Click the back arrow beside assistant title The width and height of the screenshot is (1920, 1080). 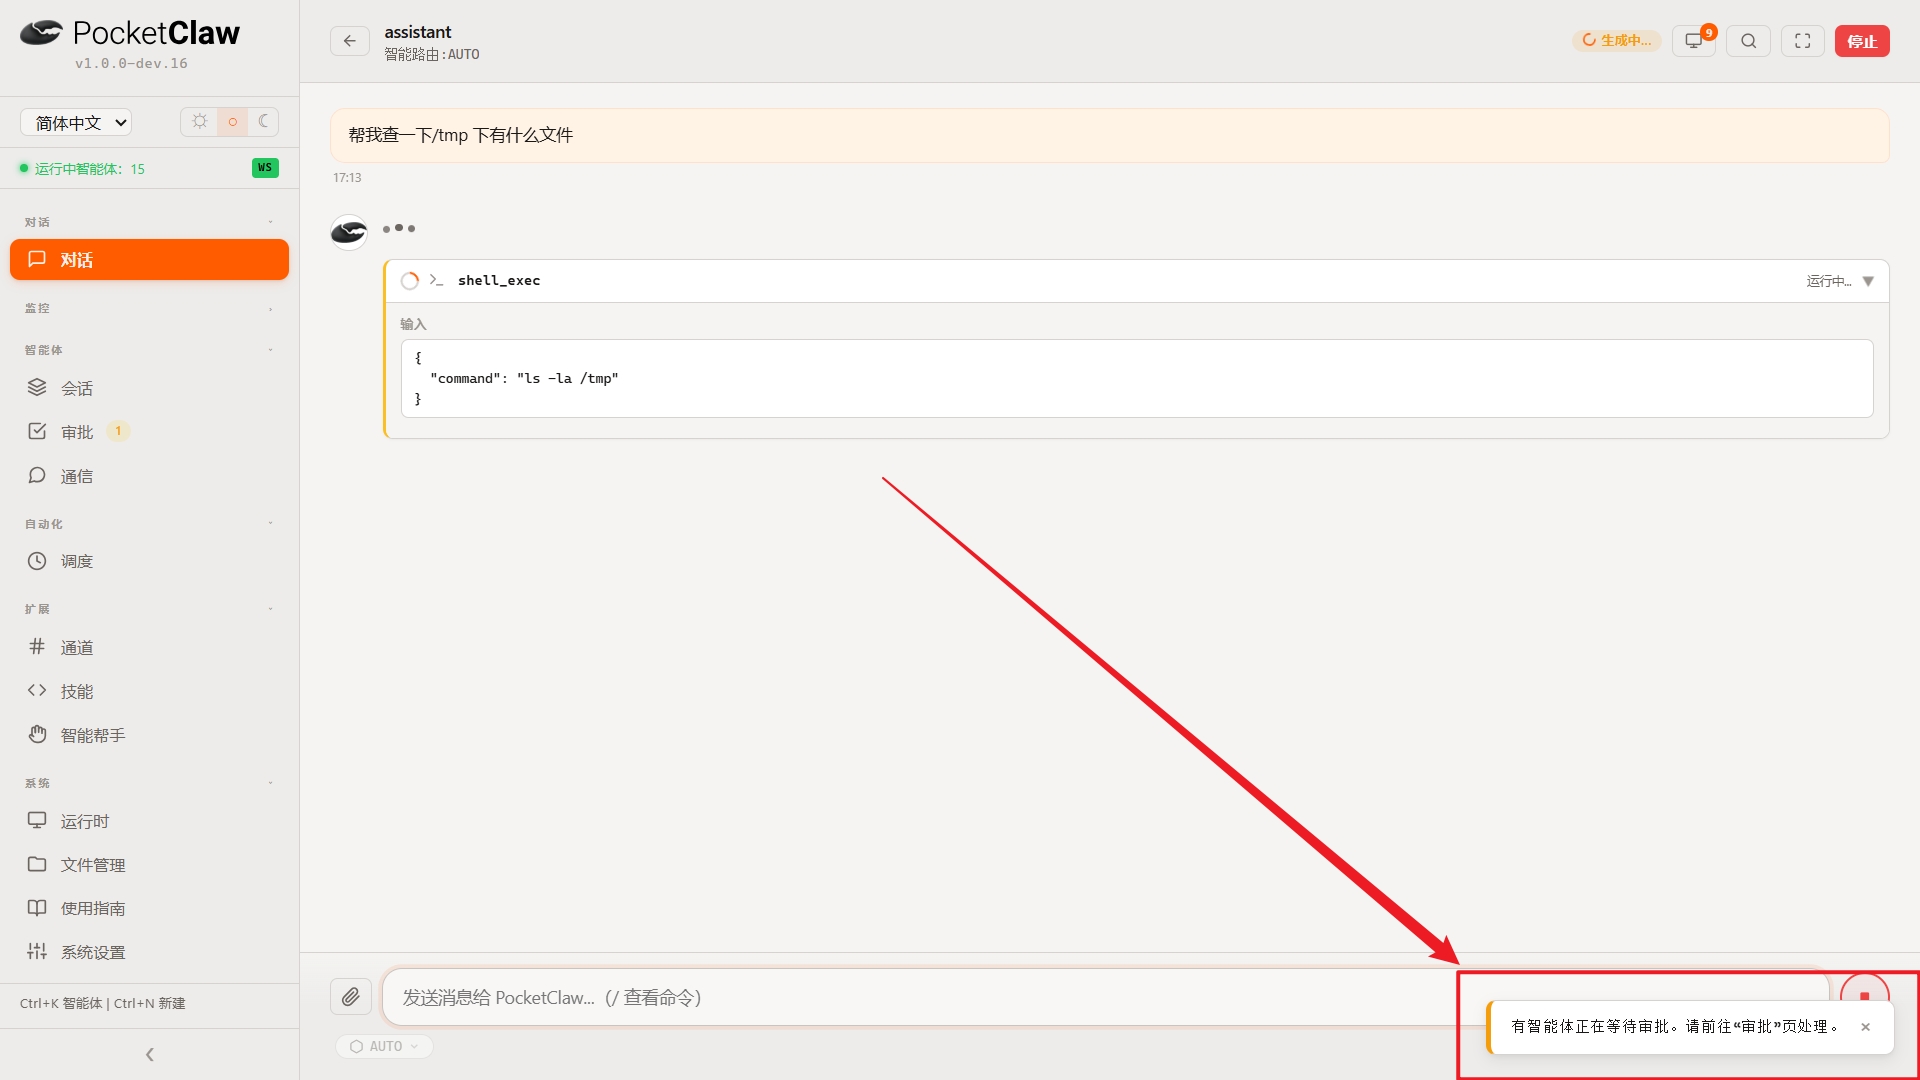tap(350, 41)
